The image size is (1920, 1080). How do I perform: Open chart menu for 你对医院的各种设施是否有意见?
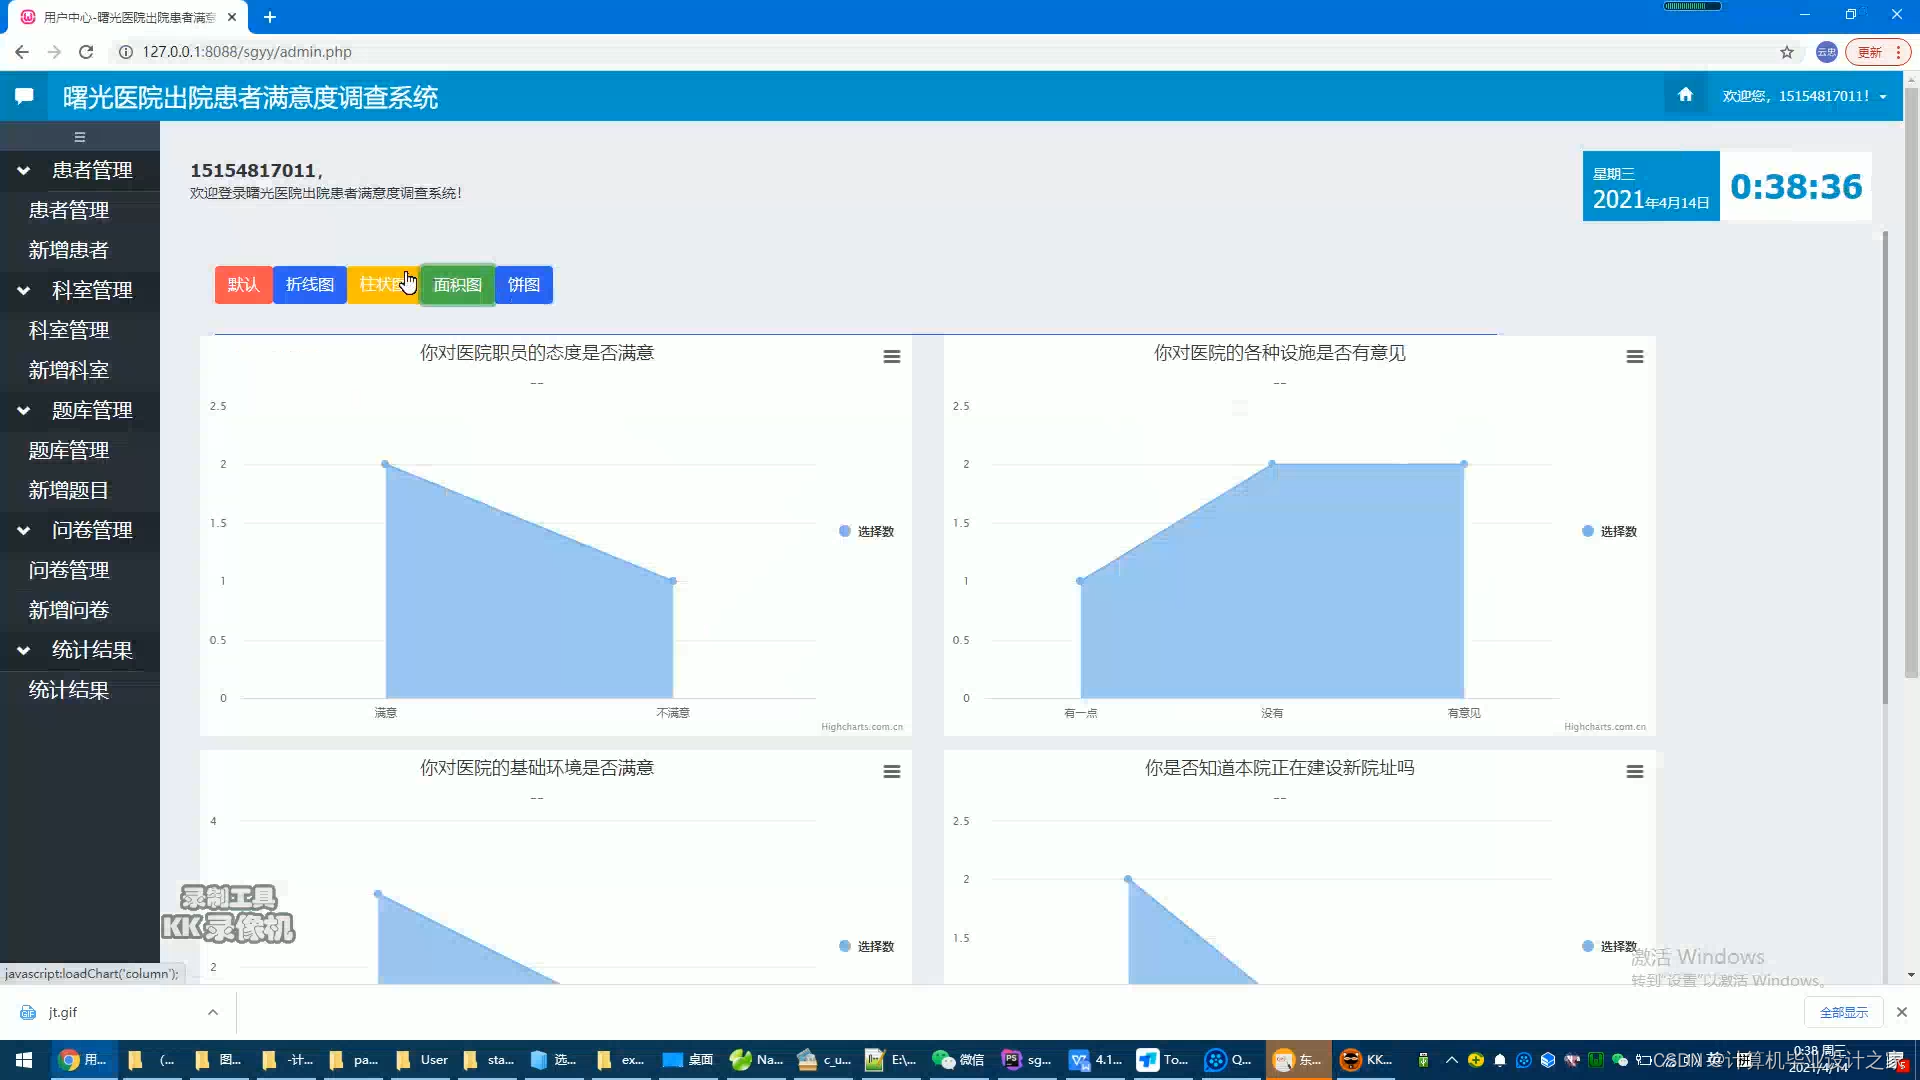(x=1635, y=357)
